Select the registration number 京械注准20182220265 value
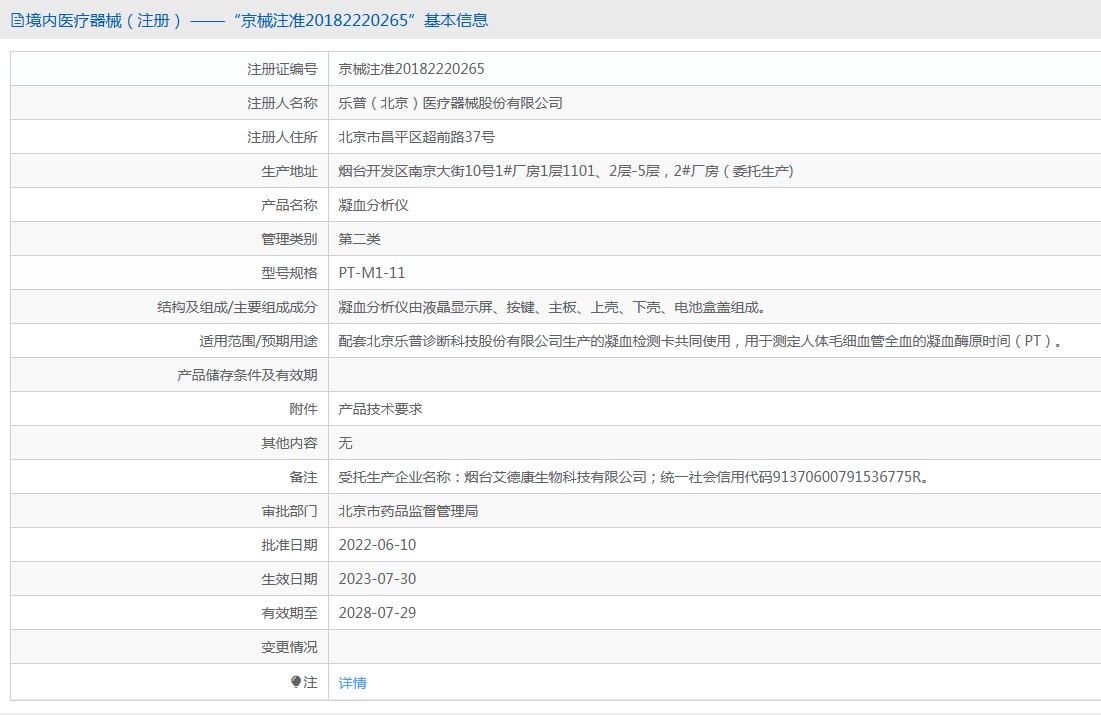The width and height of the screenshot is (1101, 715). [411, 69]
